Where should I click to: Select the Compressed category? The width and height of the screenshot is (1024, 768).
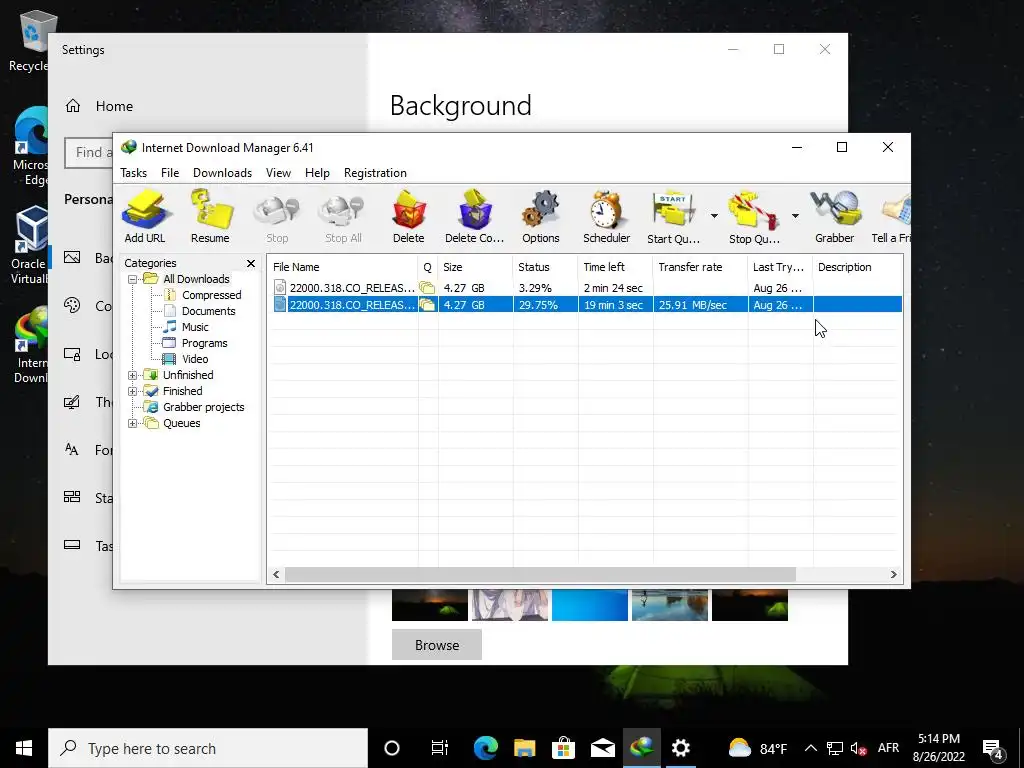click(212, 295)
